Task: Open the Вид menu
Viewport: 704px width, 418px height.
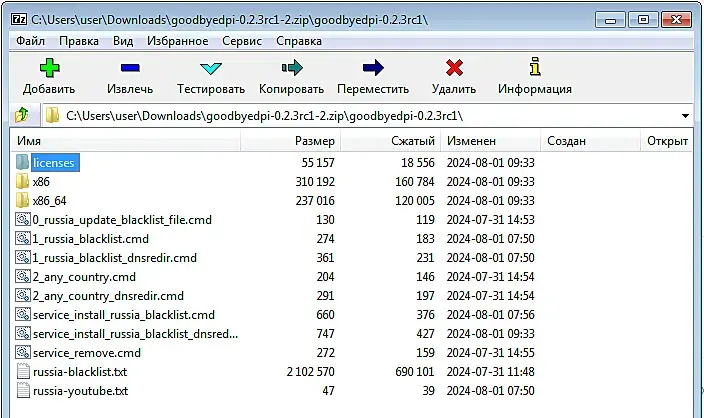Action: click(x=123, y=41)
